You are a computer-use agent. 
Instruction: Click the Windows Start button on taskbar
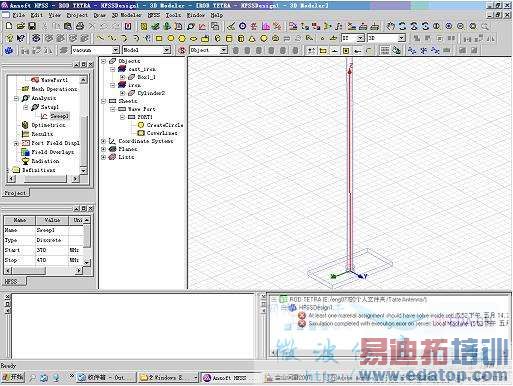(13, 377)
